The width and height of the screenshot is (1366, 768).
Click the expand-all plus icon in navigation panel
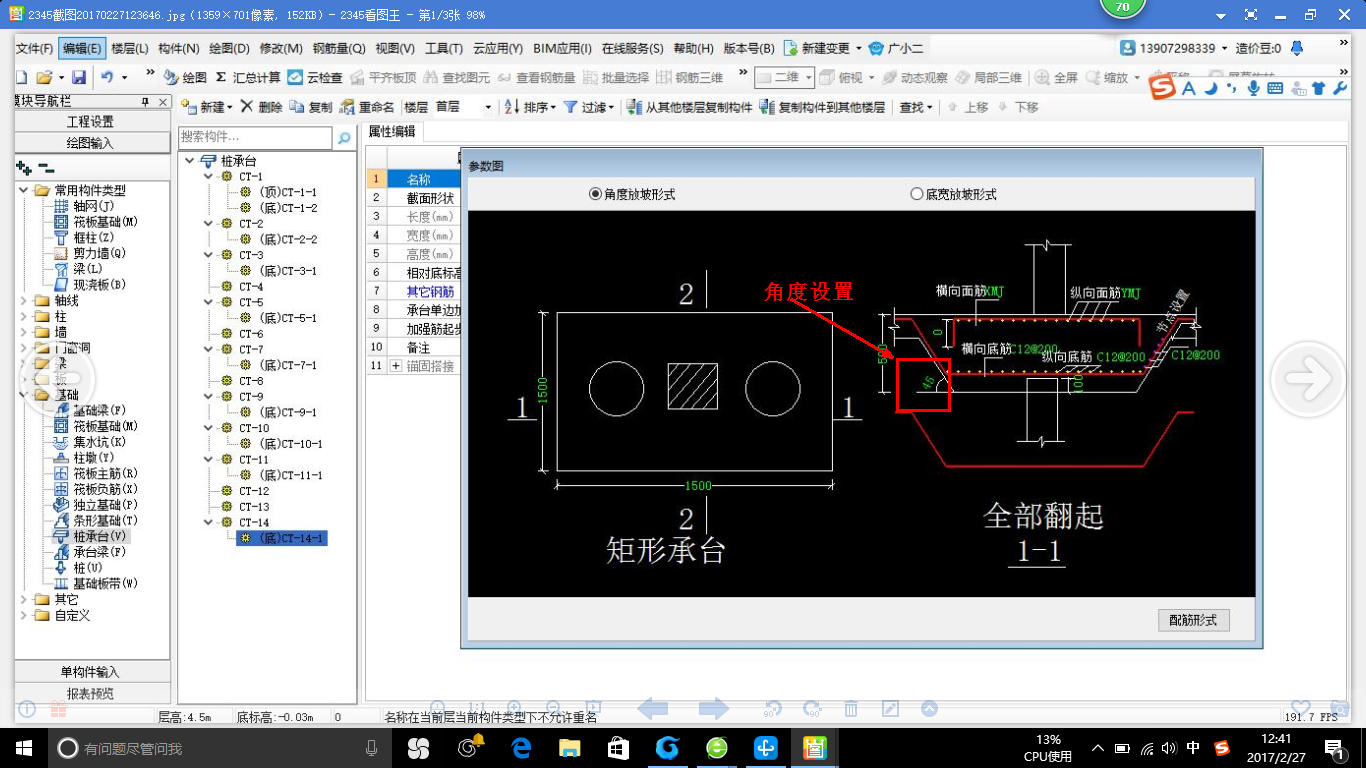[x=24, y=168]
